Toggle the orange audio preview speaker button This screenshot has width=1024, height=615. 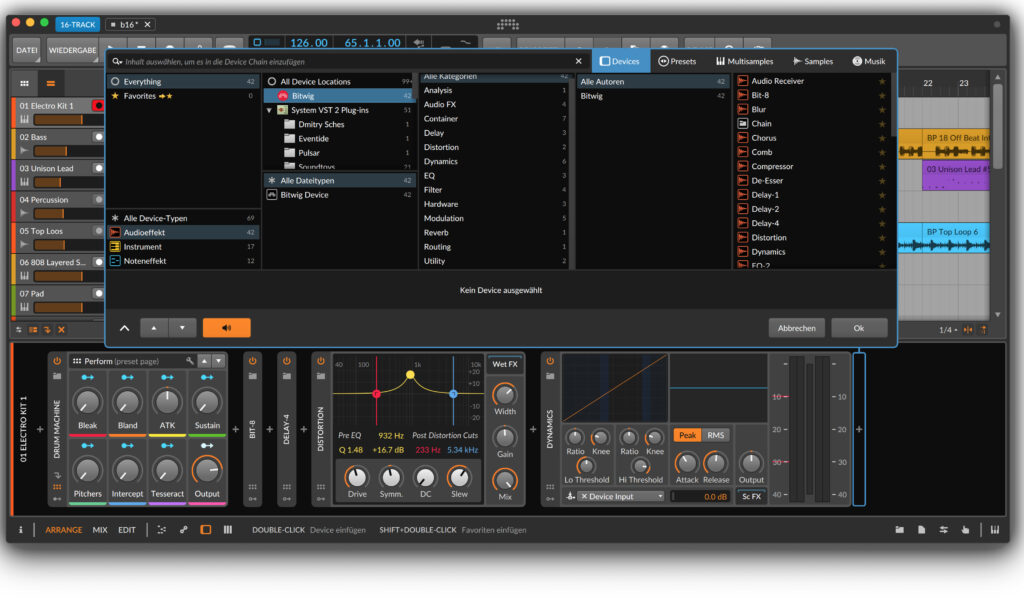tap(227, 328)
